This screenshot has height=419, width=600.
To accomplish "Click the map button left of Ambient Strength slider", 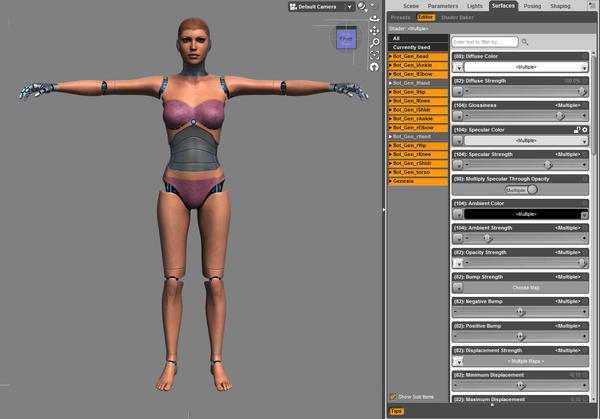I will (458, 238).
